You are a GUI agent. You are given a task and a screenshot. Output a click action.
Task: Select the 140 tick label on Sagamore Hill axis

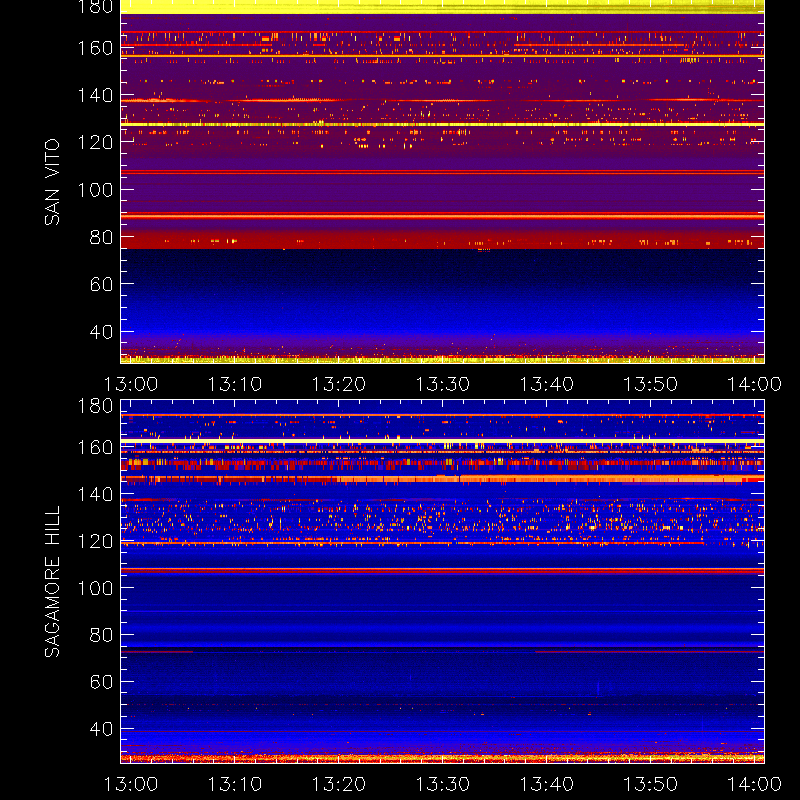[x=95, y=494]
